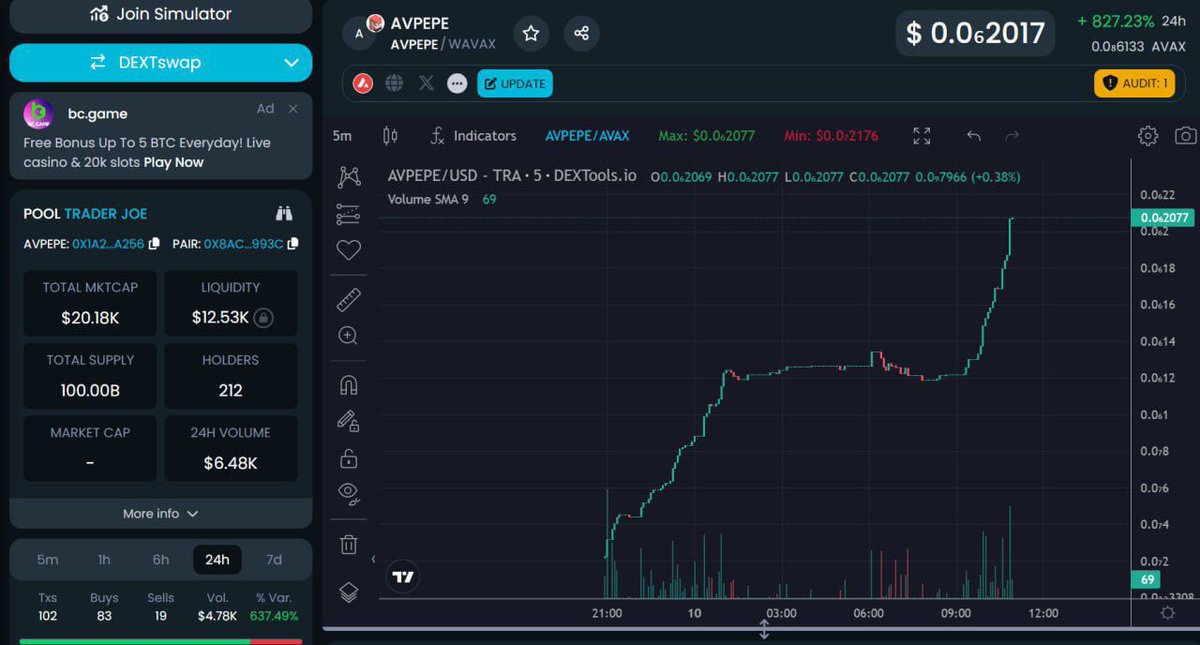
Task: Switch chart to fullscreen mode
Action: 922,136
